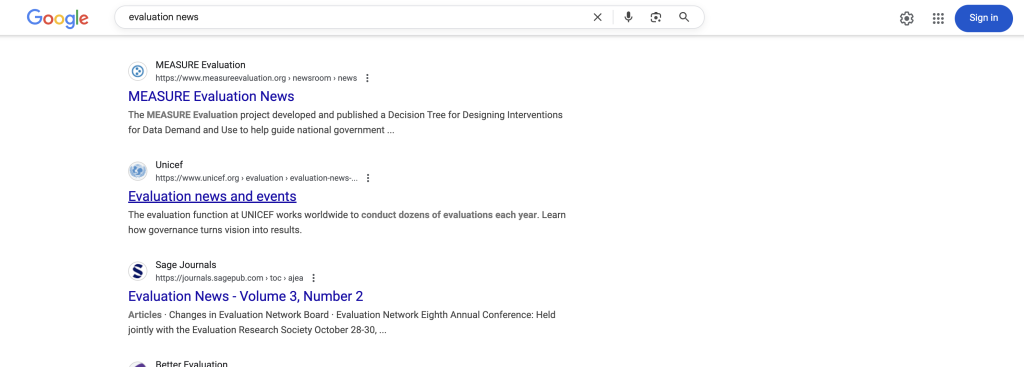Open more options for Sage Journals result
This screenshot has height=367, width=1024.
313,278
